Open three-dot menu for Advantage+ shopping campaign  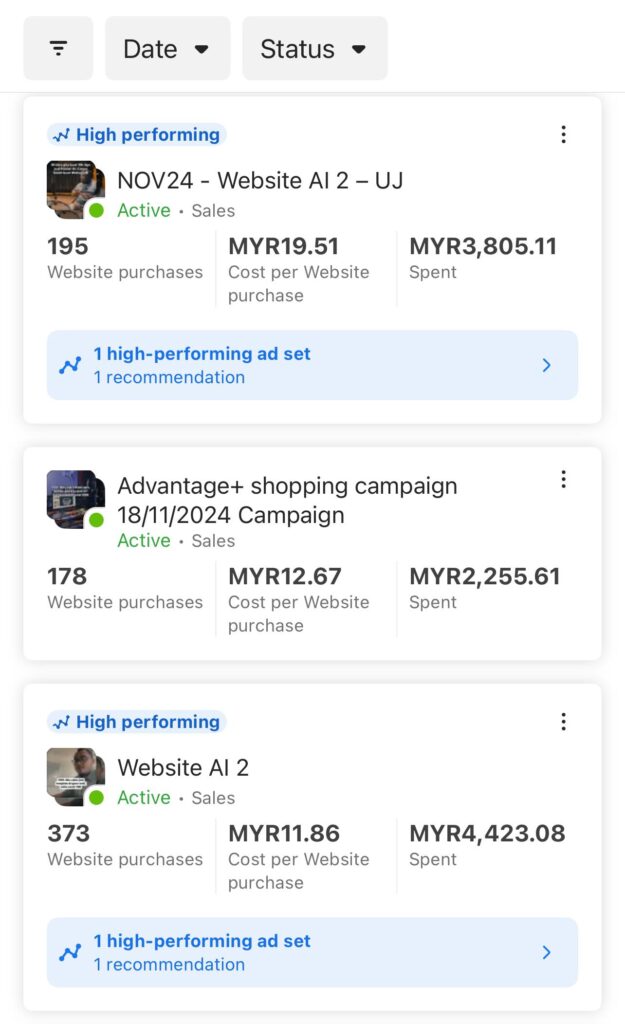tap(563, 480)
